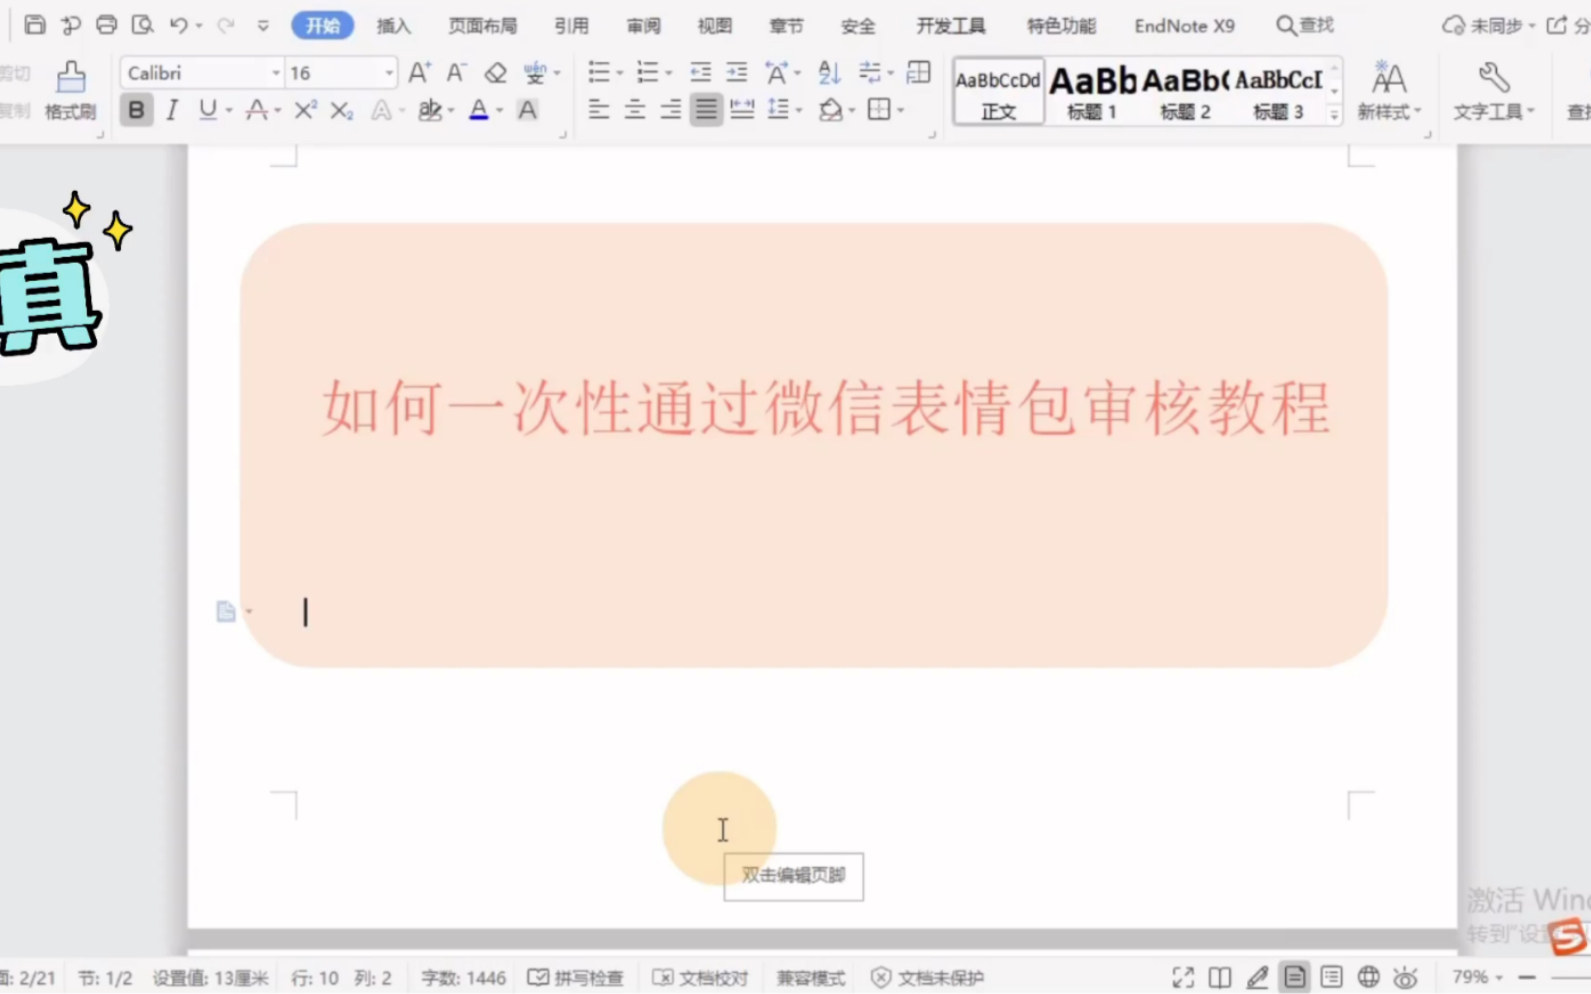The height and width of the screenshot is (994, 1591).
Task: Expand the bullet list options arrow
Action: click(620, 73)
